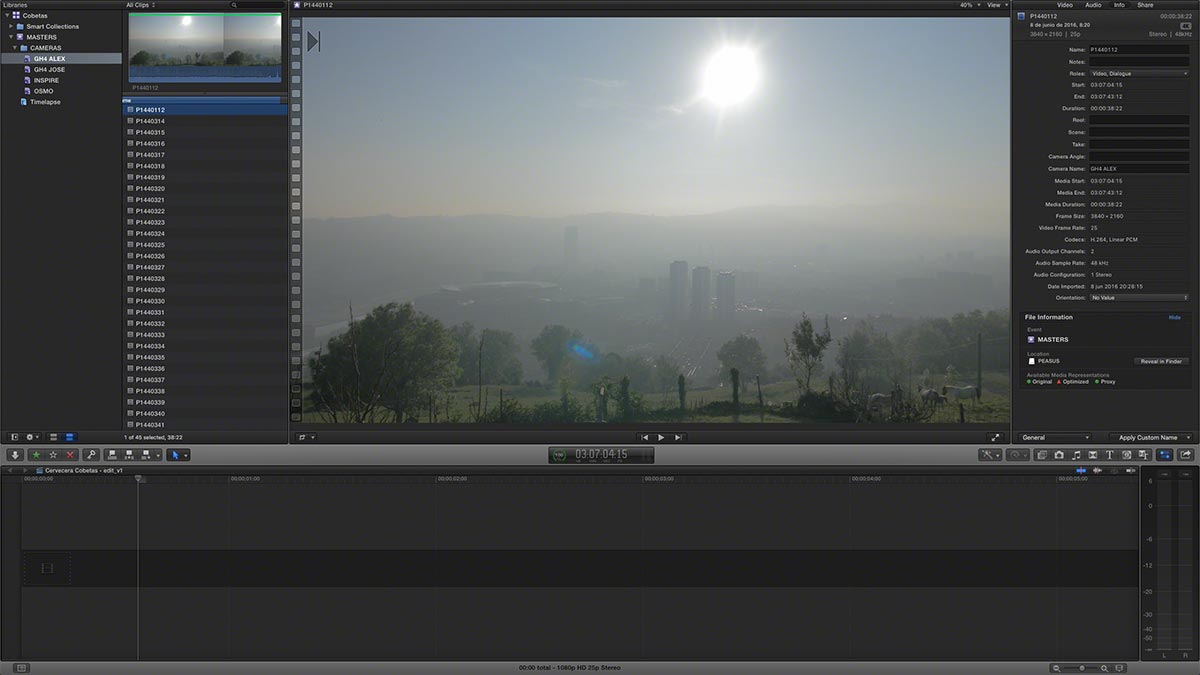Open the Keyword Editor key icon
Viewport: 1200px width, 675px height.
point(91,455)
